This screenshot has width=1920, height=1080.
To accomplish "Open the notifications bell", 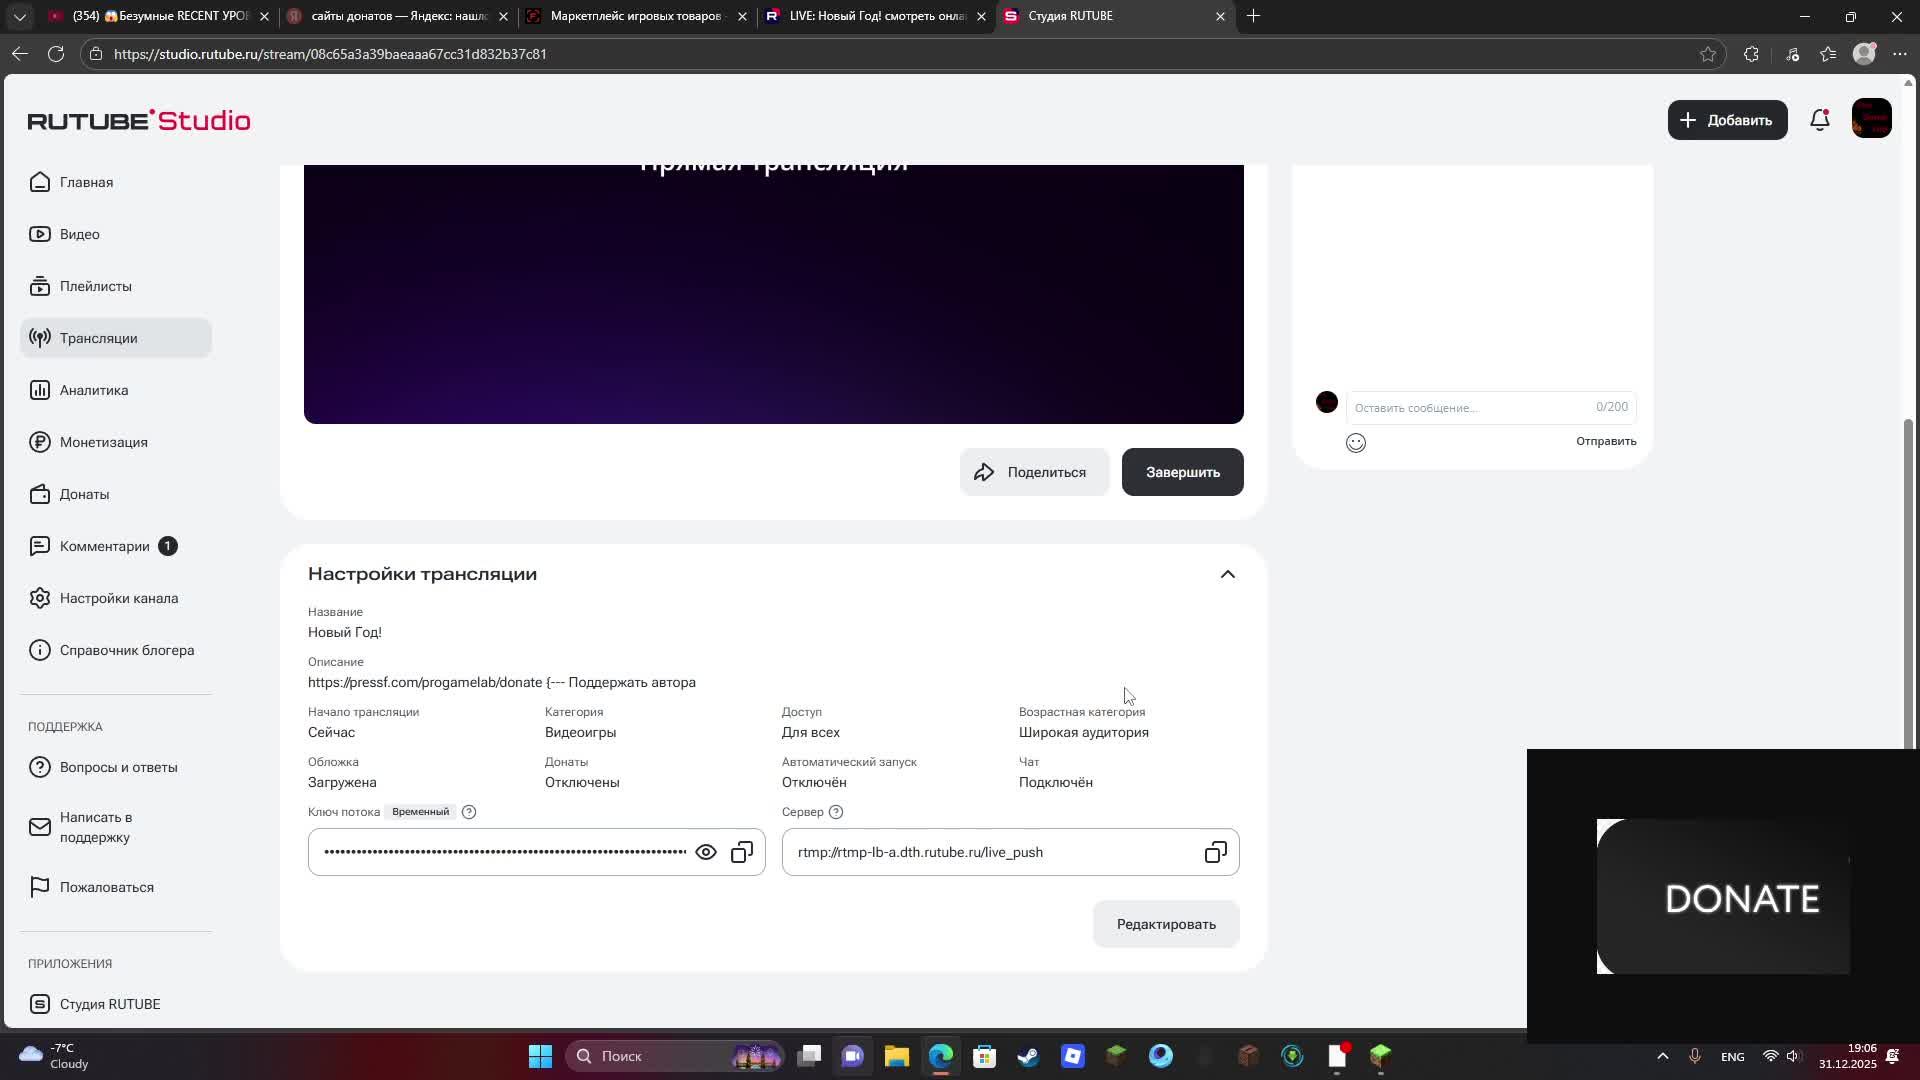I will [1820, 120].
